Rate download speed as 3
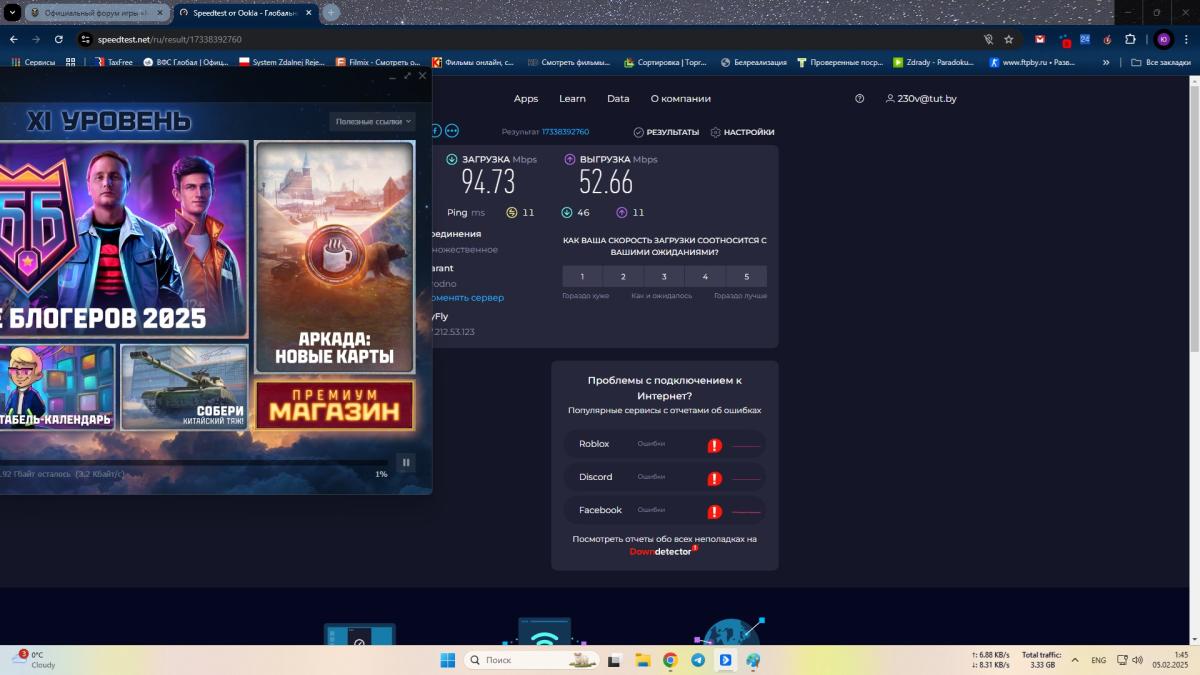 (x=664, y=277)
